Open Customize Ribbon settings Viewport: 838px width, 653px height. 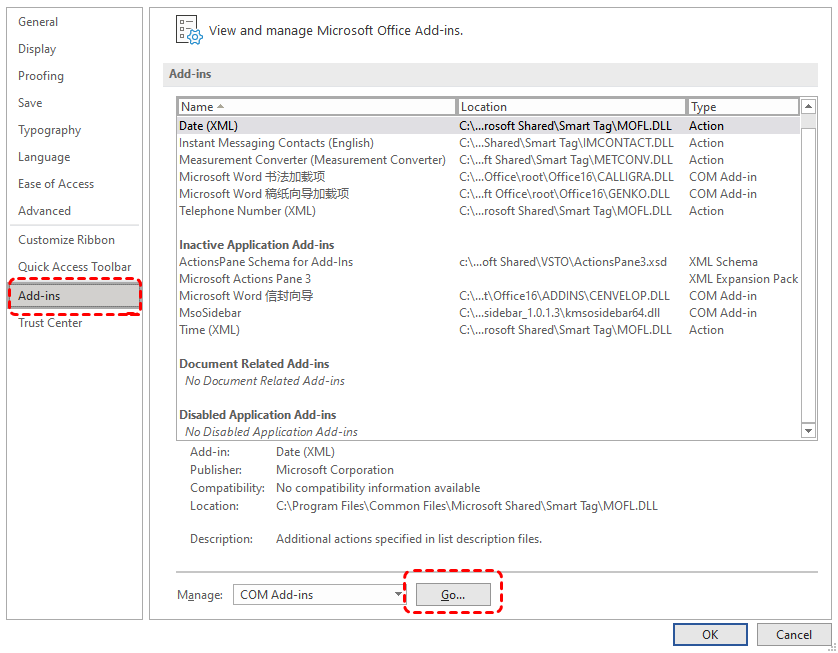coord(66,240)
